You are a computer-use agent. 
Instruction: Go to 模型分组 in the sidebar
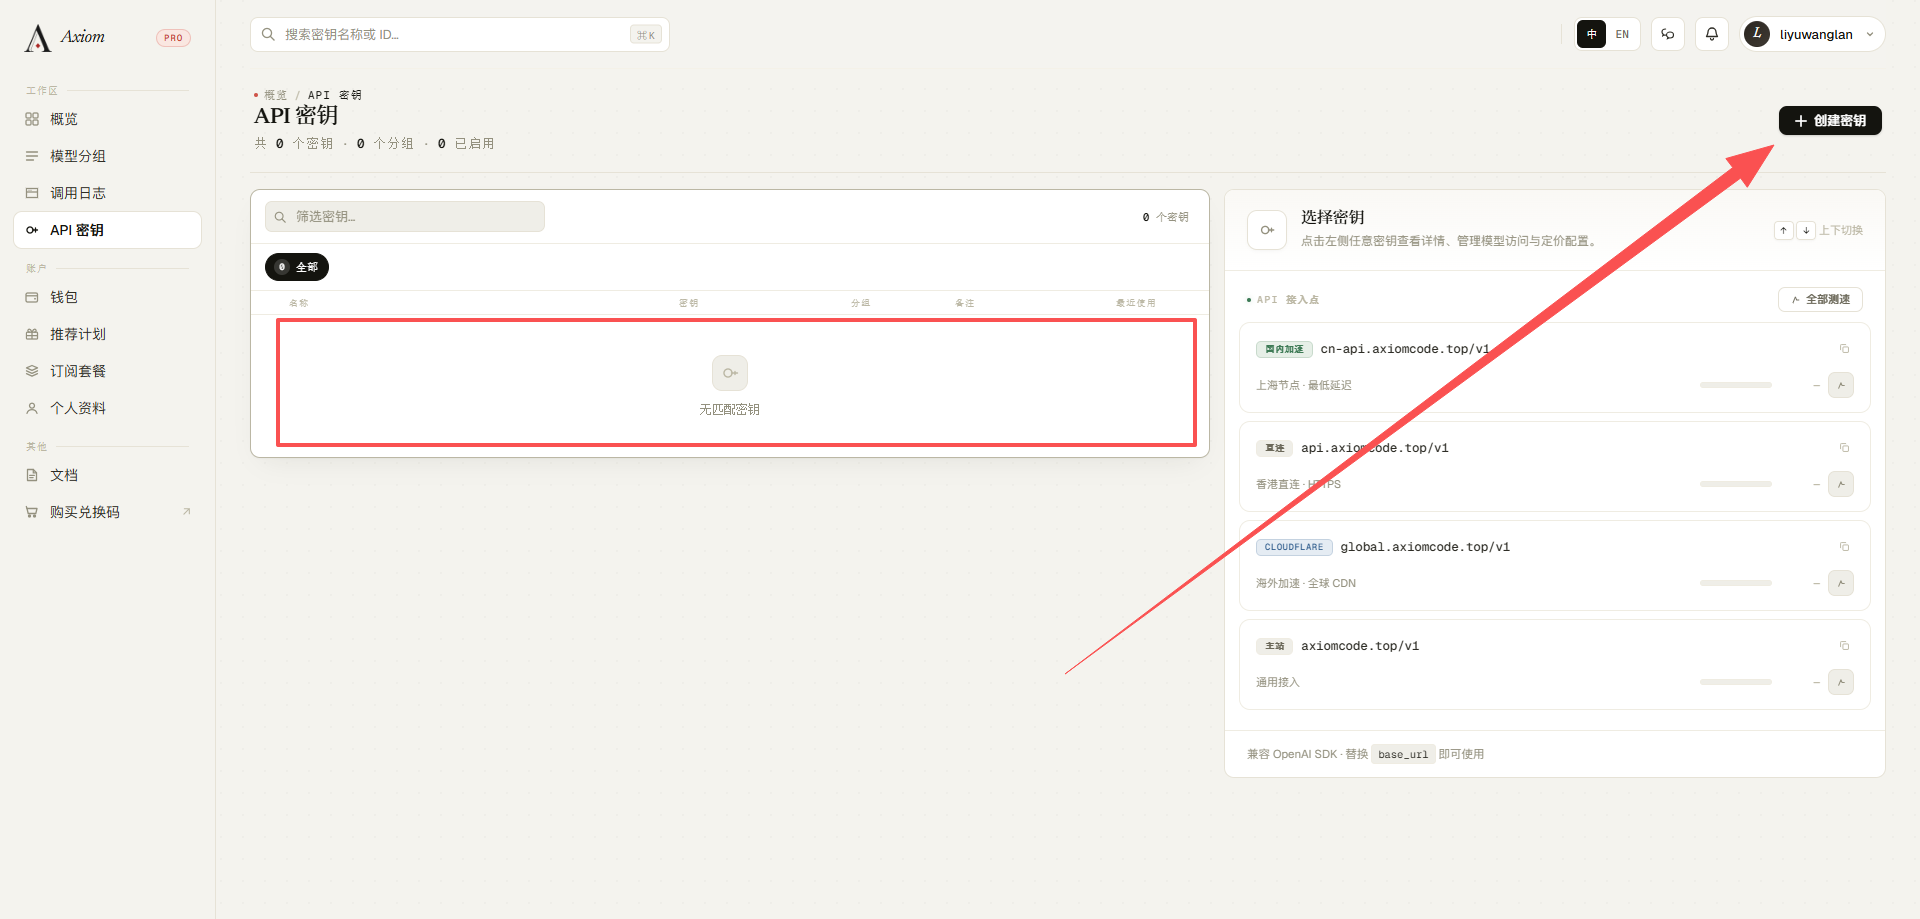tap(108, 156)
